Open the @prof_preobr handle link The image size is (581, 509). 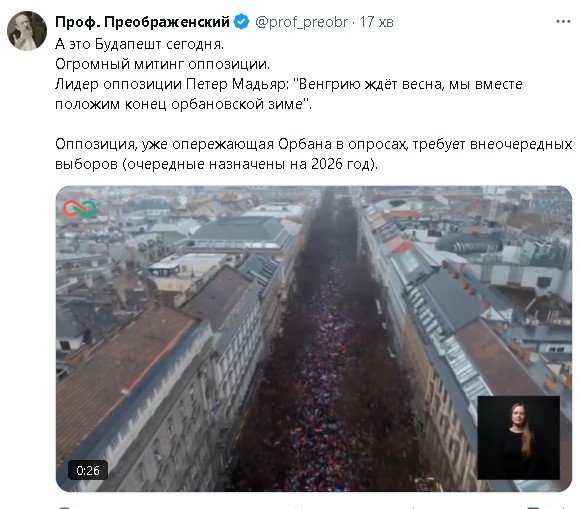302,22
